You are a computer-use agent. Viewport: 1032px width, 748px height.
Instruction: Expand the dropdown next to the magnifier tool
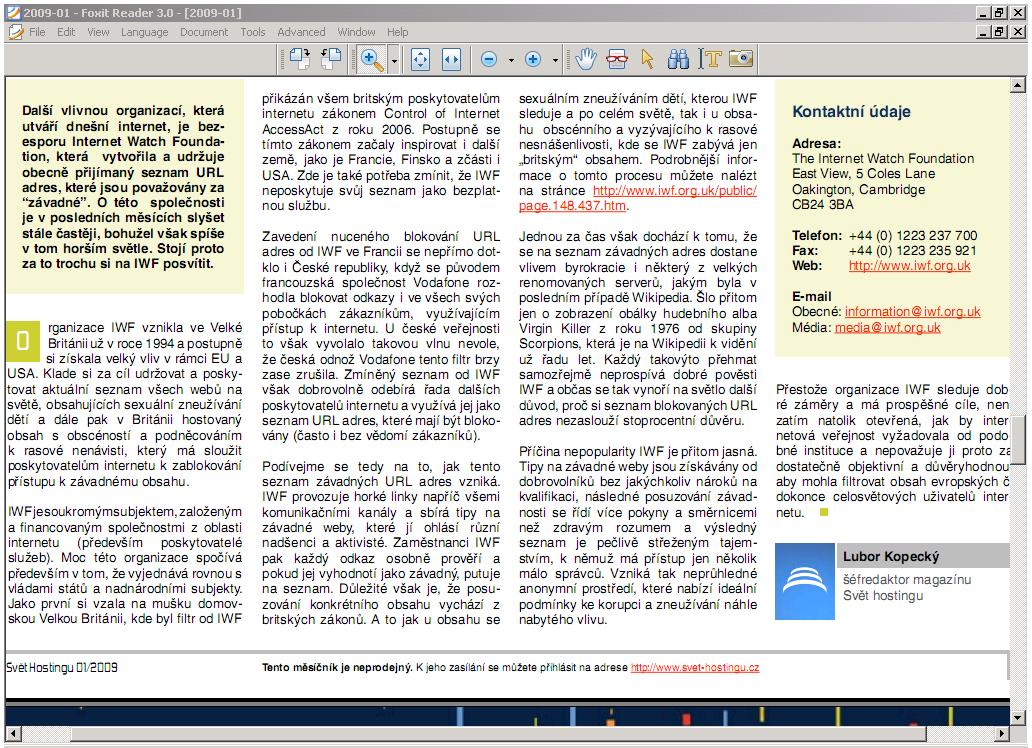(394, 59)
